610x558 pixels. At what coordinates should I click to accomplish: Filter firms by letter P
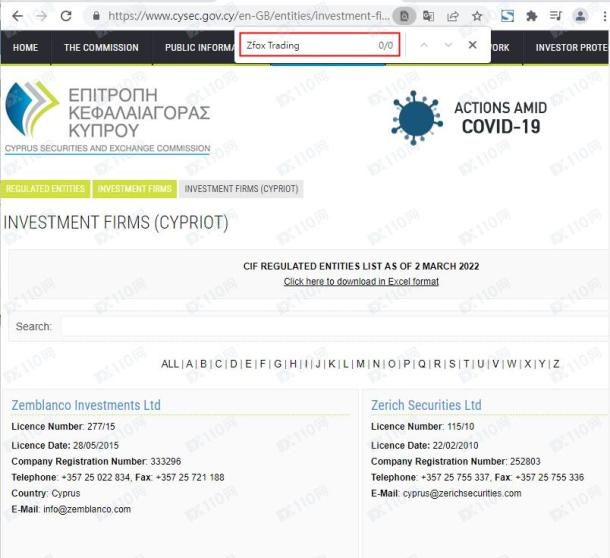click(x=407, y=364)
